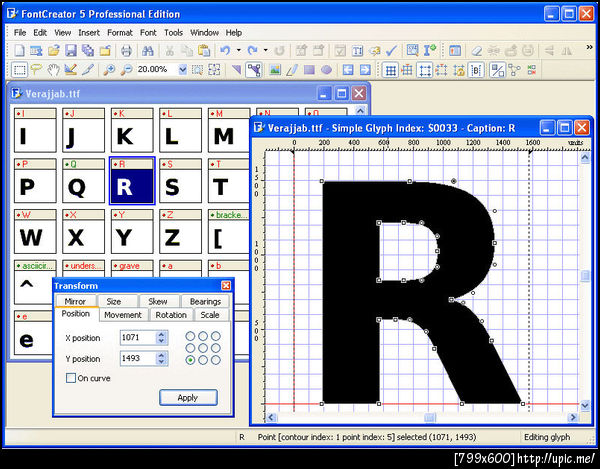Screen dimensions: 600x469
Task: Zoom in with the magnifier plus icon
Action: point(109,70)
